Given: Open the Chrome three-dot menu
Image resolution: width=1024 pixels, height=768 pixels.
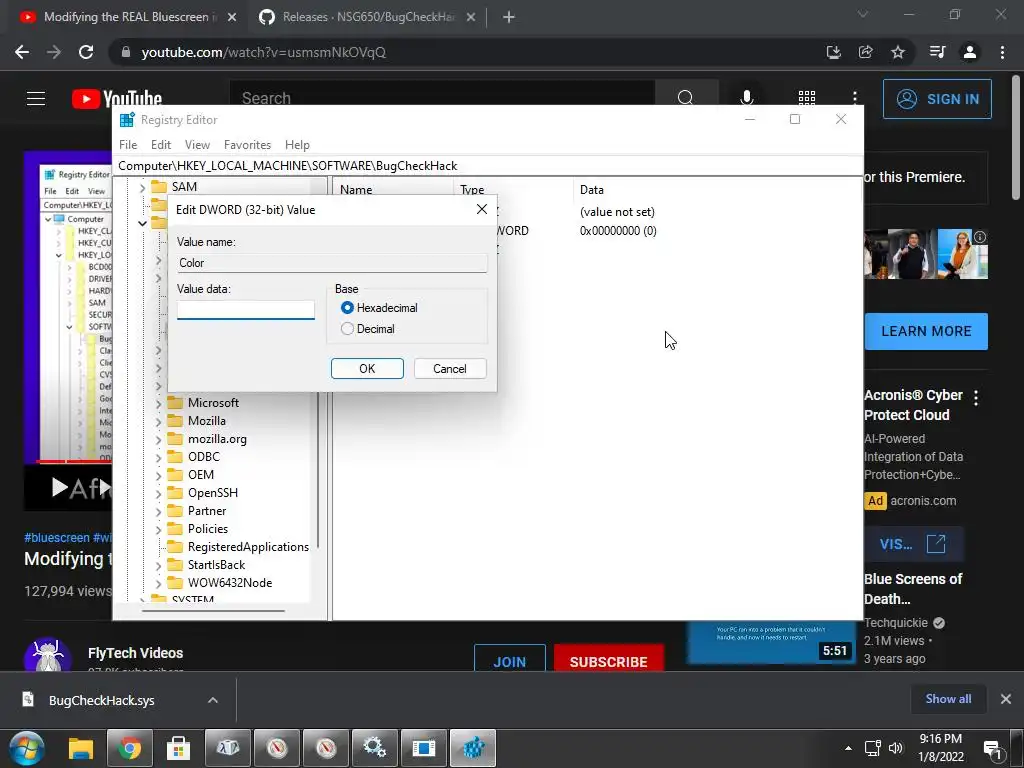Looking at the screenshot, I should 1002,52.
